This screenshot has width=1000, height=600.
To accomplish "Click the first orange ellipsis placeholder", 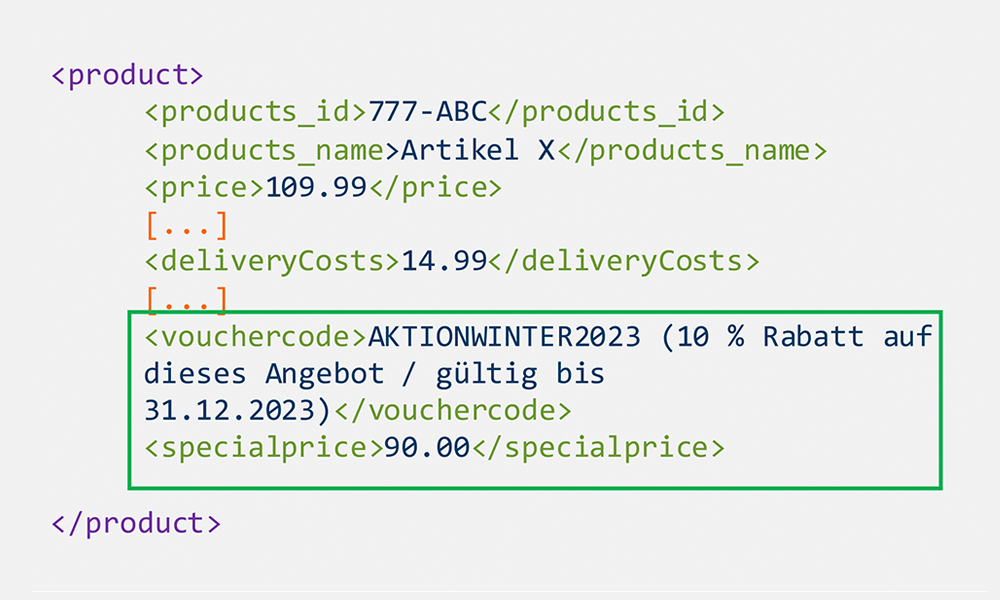I will pos(187,226).
